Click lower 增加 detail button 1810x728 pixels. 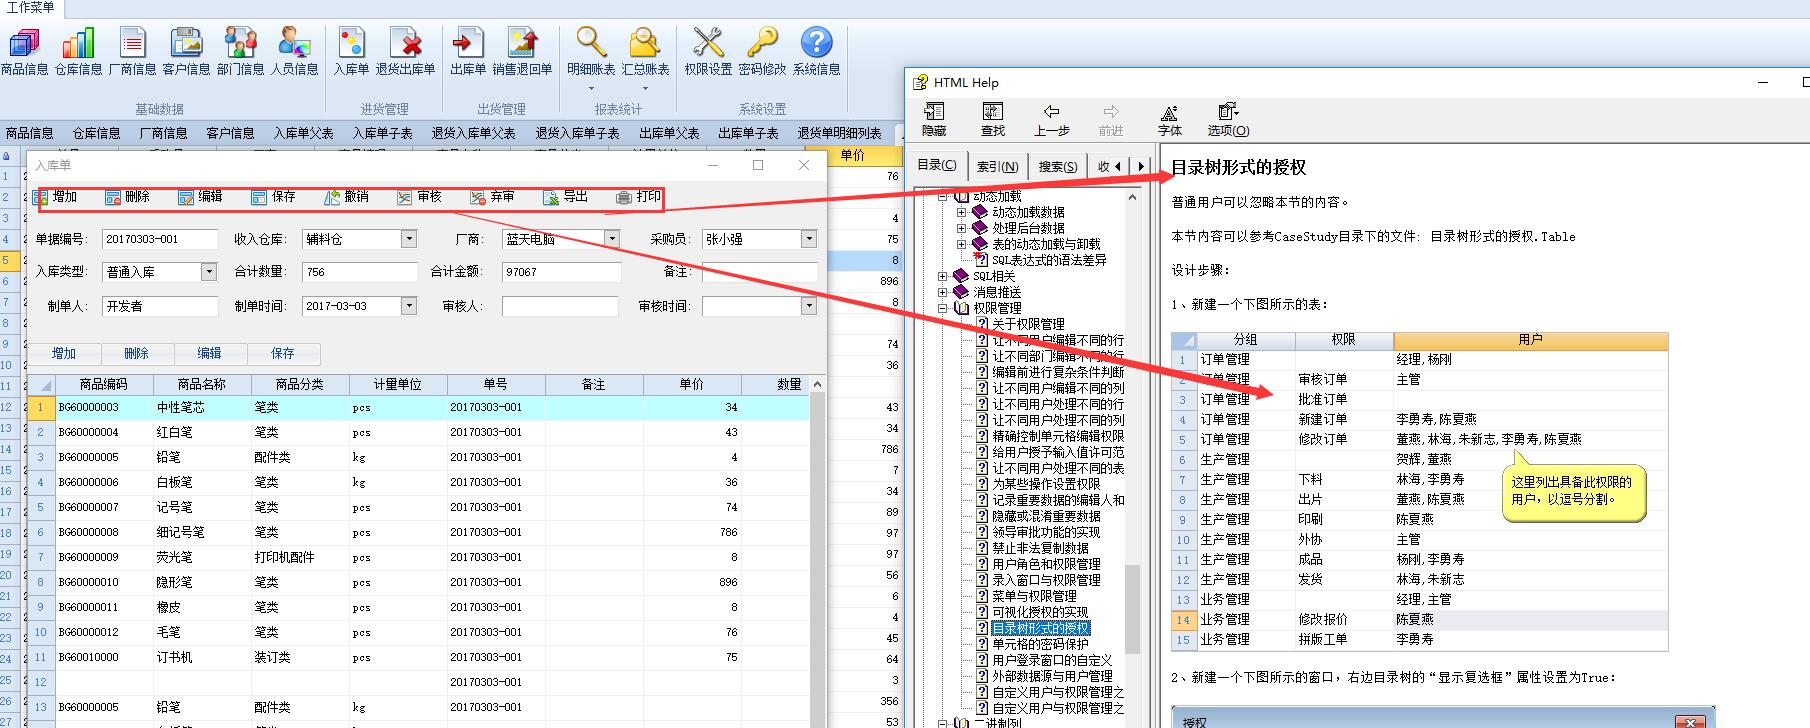point(64,353)
